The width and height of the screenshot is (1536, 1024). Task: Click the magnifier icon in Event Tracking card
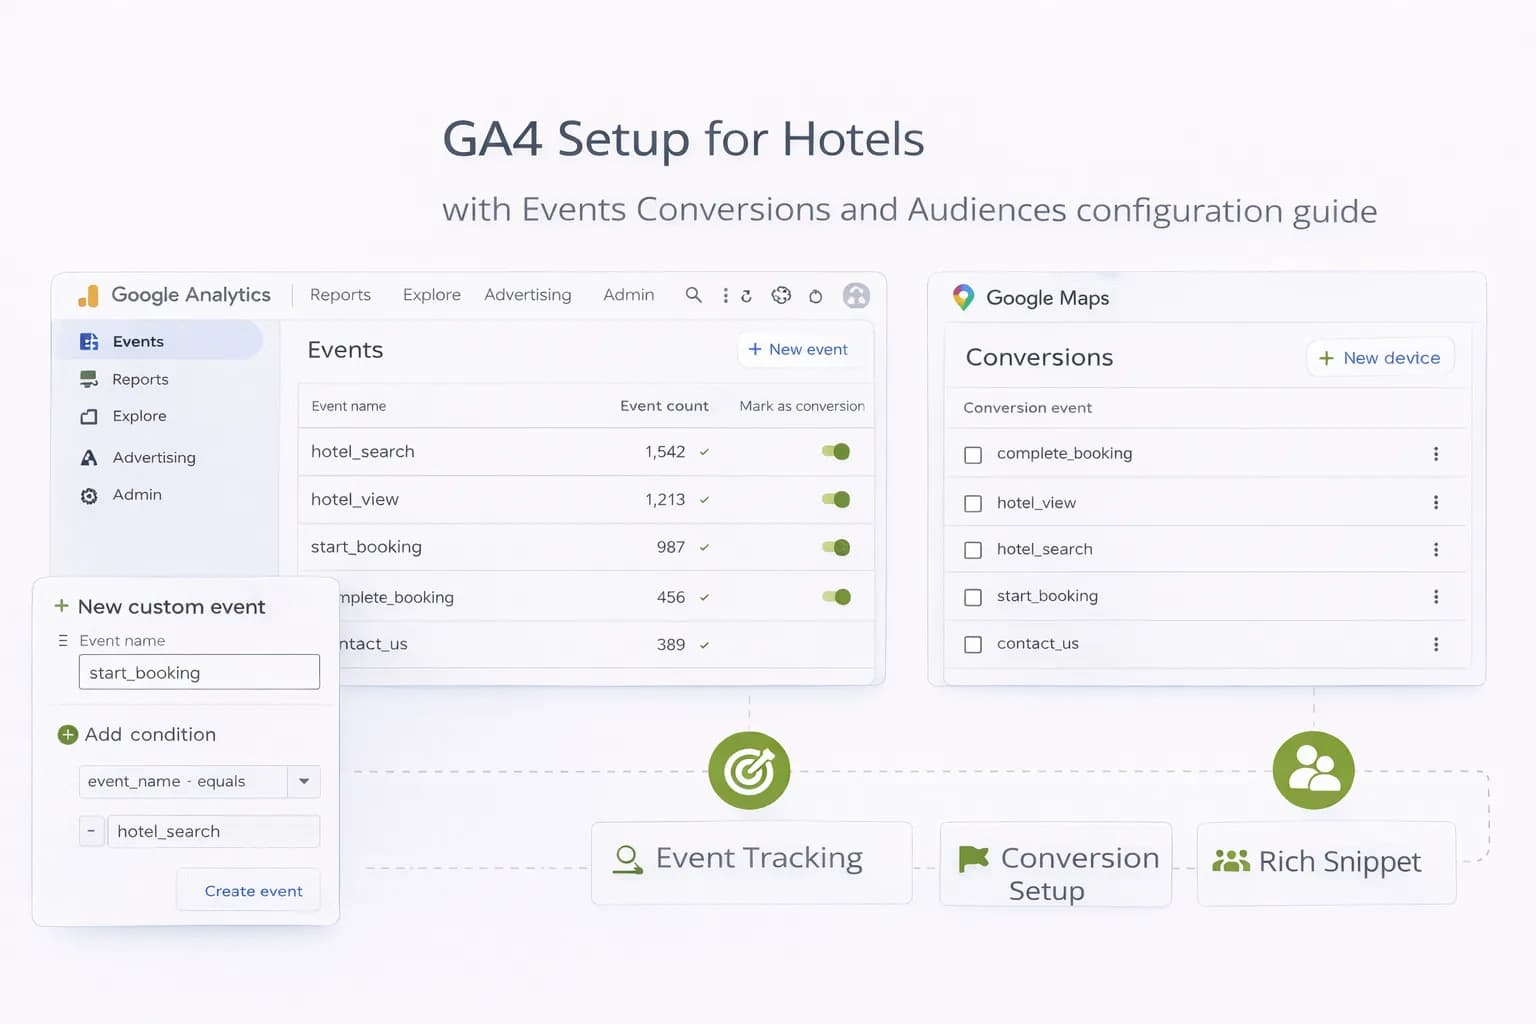(x=627, y=859)
